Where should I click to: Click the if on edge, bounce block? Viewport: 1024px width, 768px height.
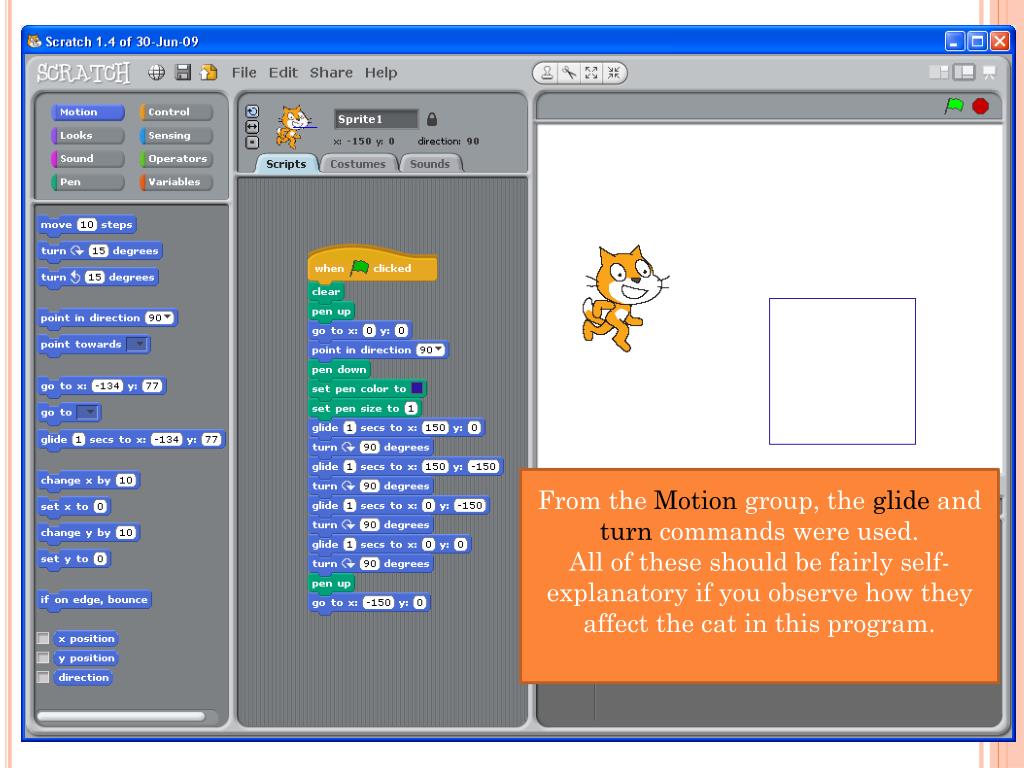pyautogui.click(x=94, y=600)
